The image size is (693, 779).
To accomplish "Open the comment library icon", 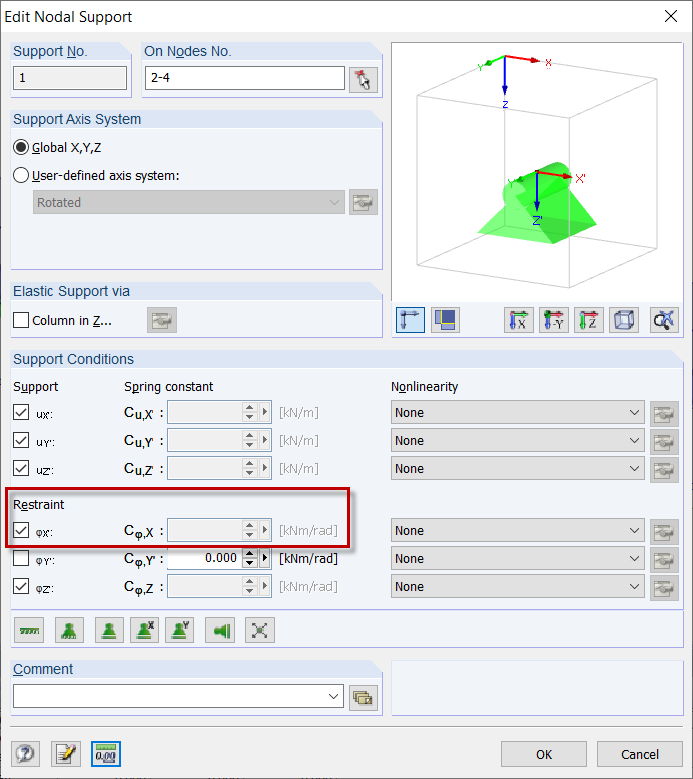I will tap(363, 698).
